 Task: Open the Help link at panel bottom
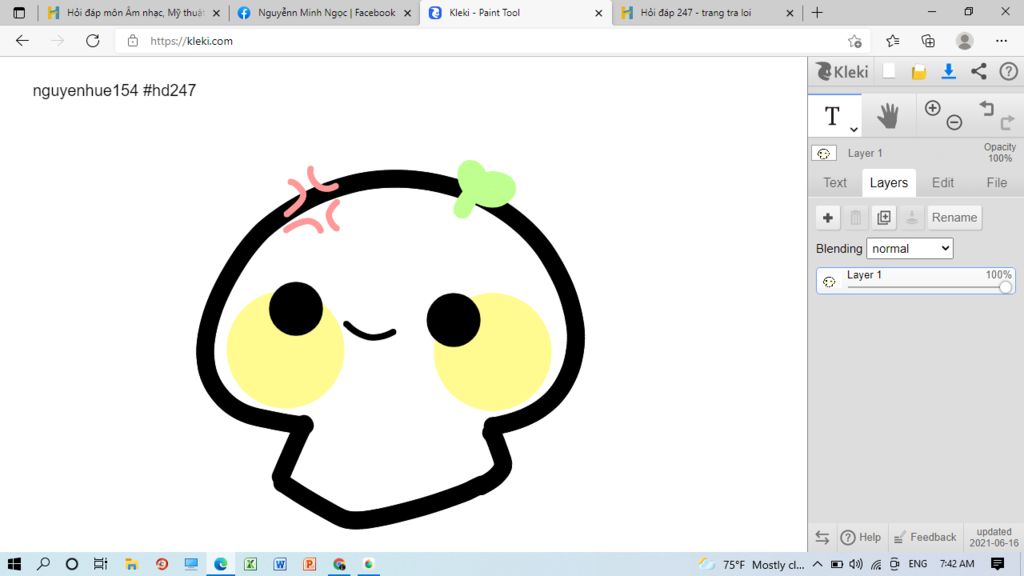(861, 537)
